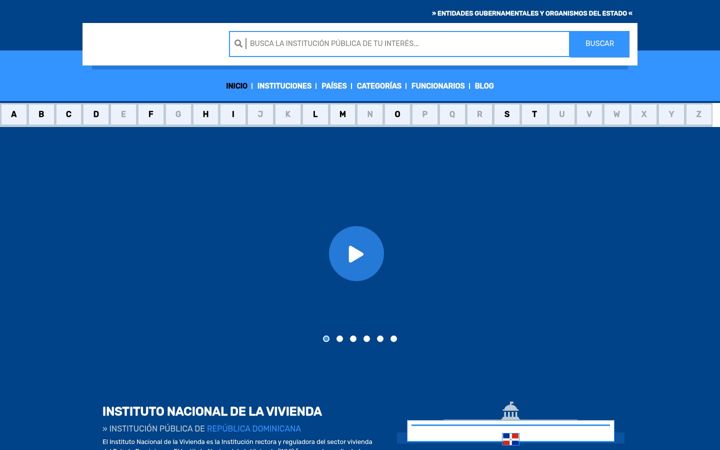Open the BLOG menu item
This screenshot has height=450, width=720.
coord(484,86)
